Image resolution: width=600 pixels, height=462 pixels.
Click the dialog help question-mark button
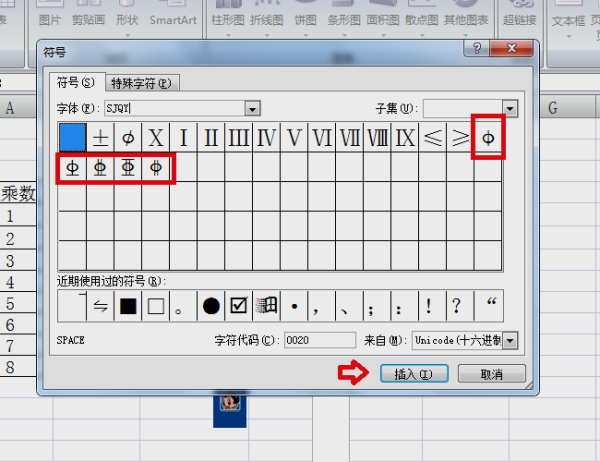(x=477, y=48)
